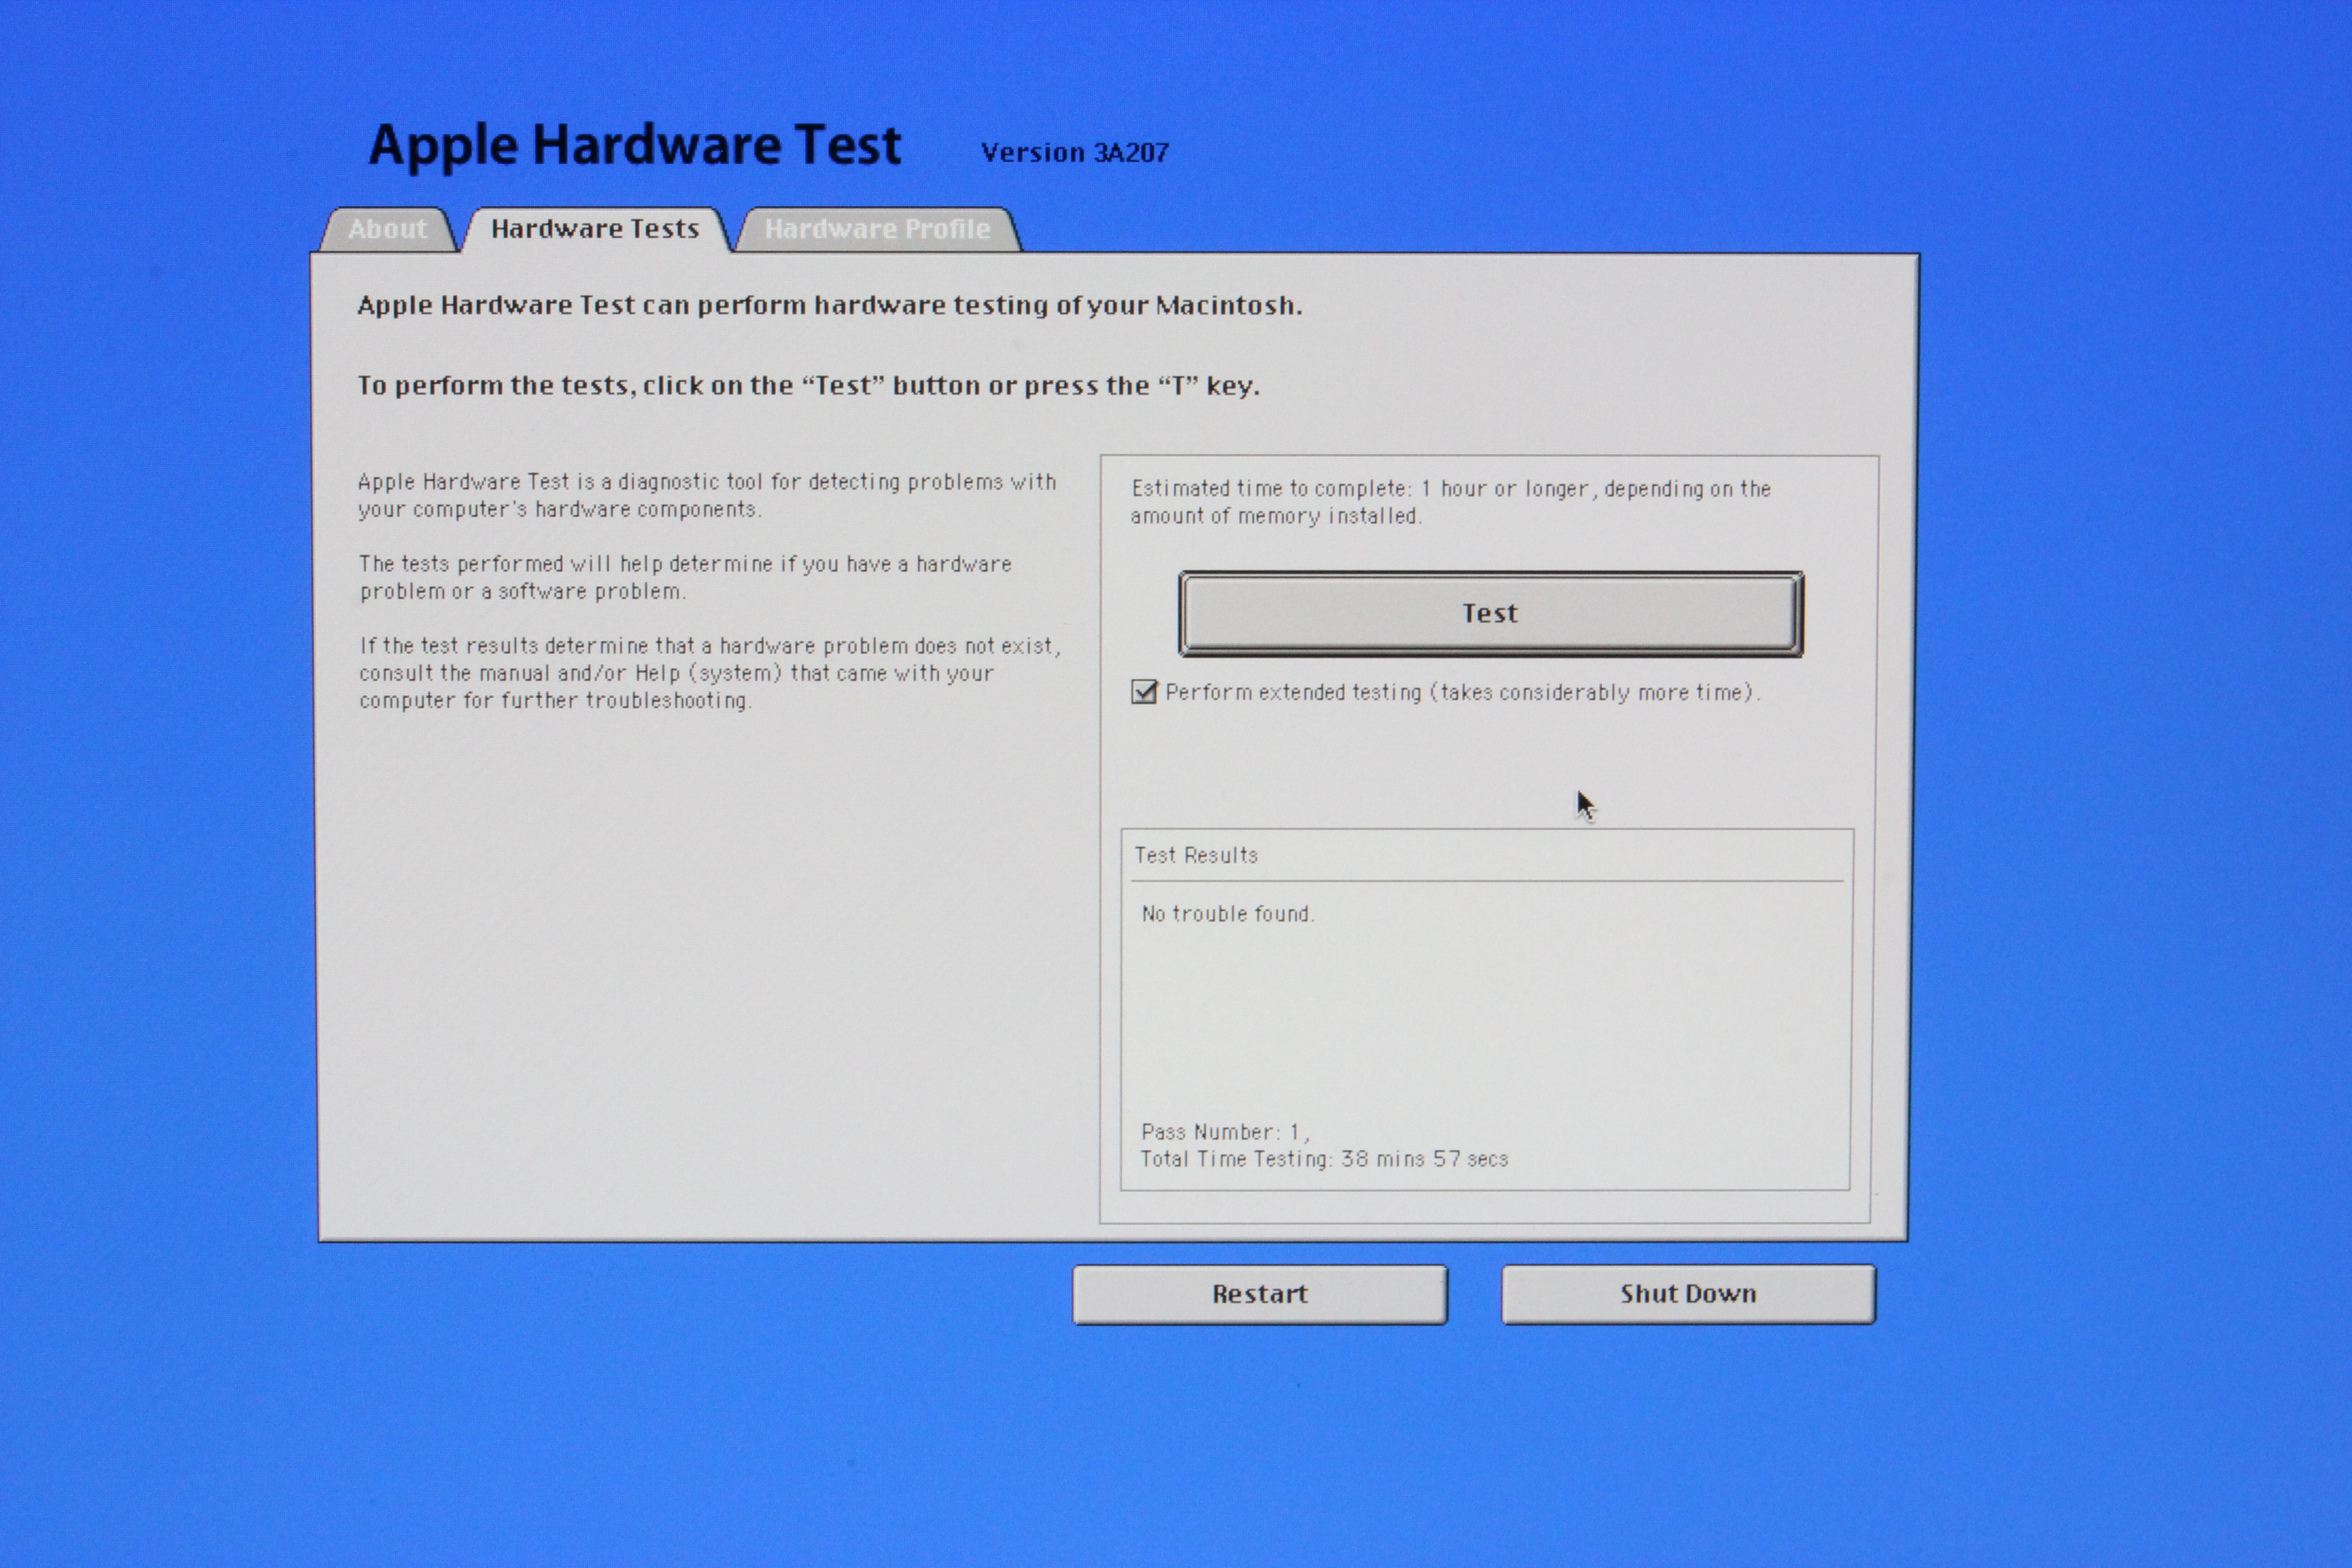
Task: Click the extended testing label text
Action: coord(1462,692)
